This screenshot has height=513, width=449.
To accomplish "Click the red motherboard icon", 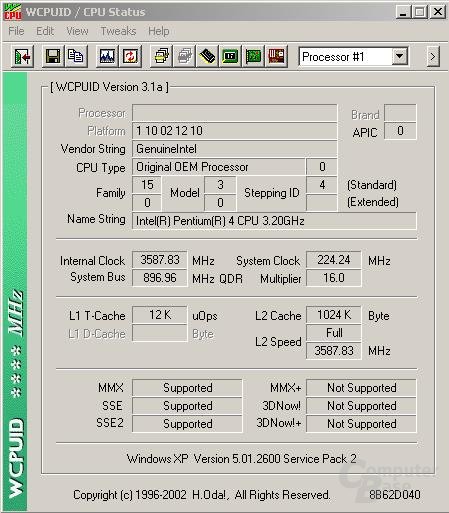I will click(276, 57).
